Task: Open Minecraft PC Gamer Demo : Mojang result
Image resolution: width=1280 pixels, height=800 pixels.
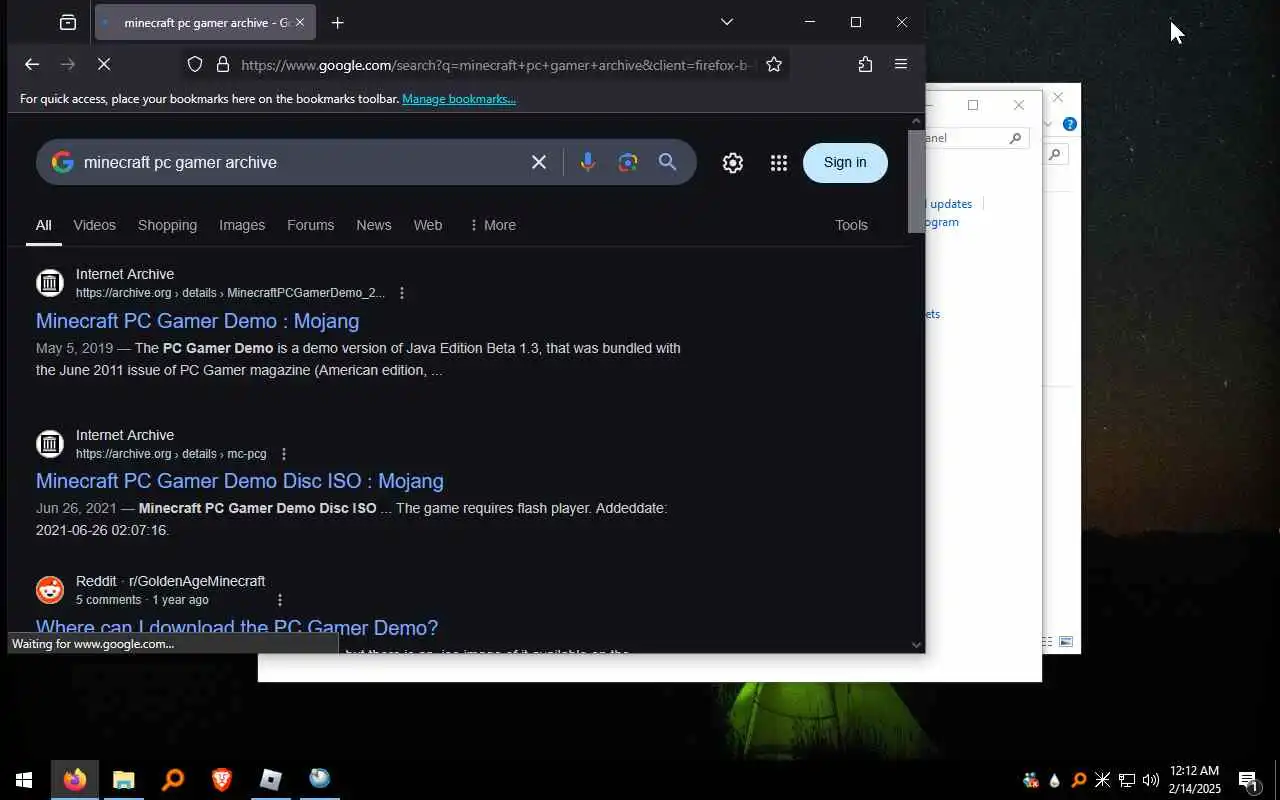Action: click(197, 321)
